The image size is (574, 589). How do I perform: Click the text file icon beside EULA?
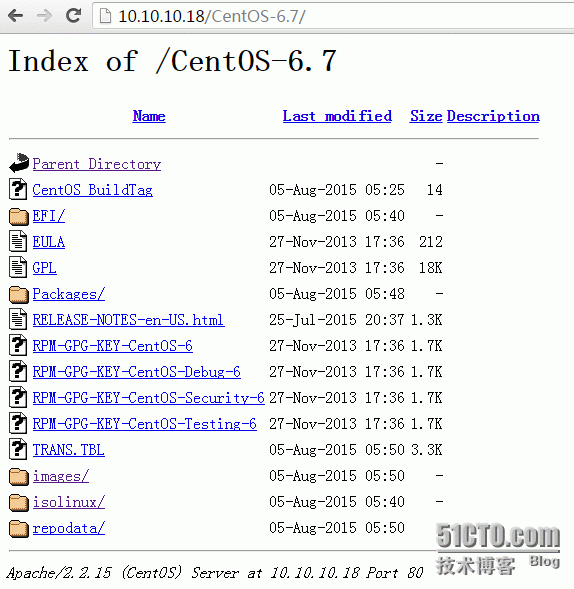[18, 241]
